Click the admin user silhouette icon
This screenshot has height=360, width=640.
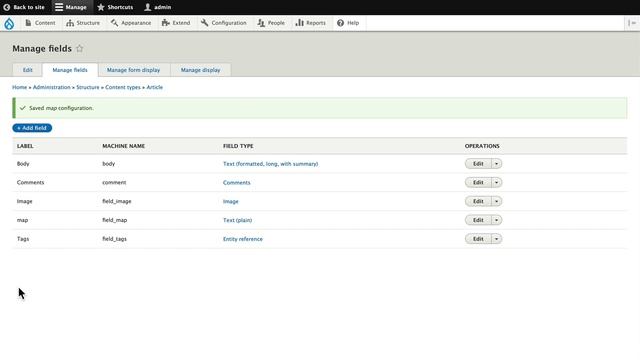(148, 7)
